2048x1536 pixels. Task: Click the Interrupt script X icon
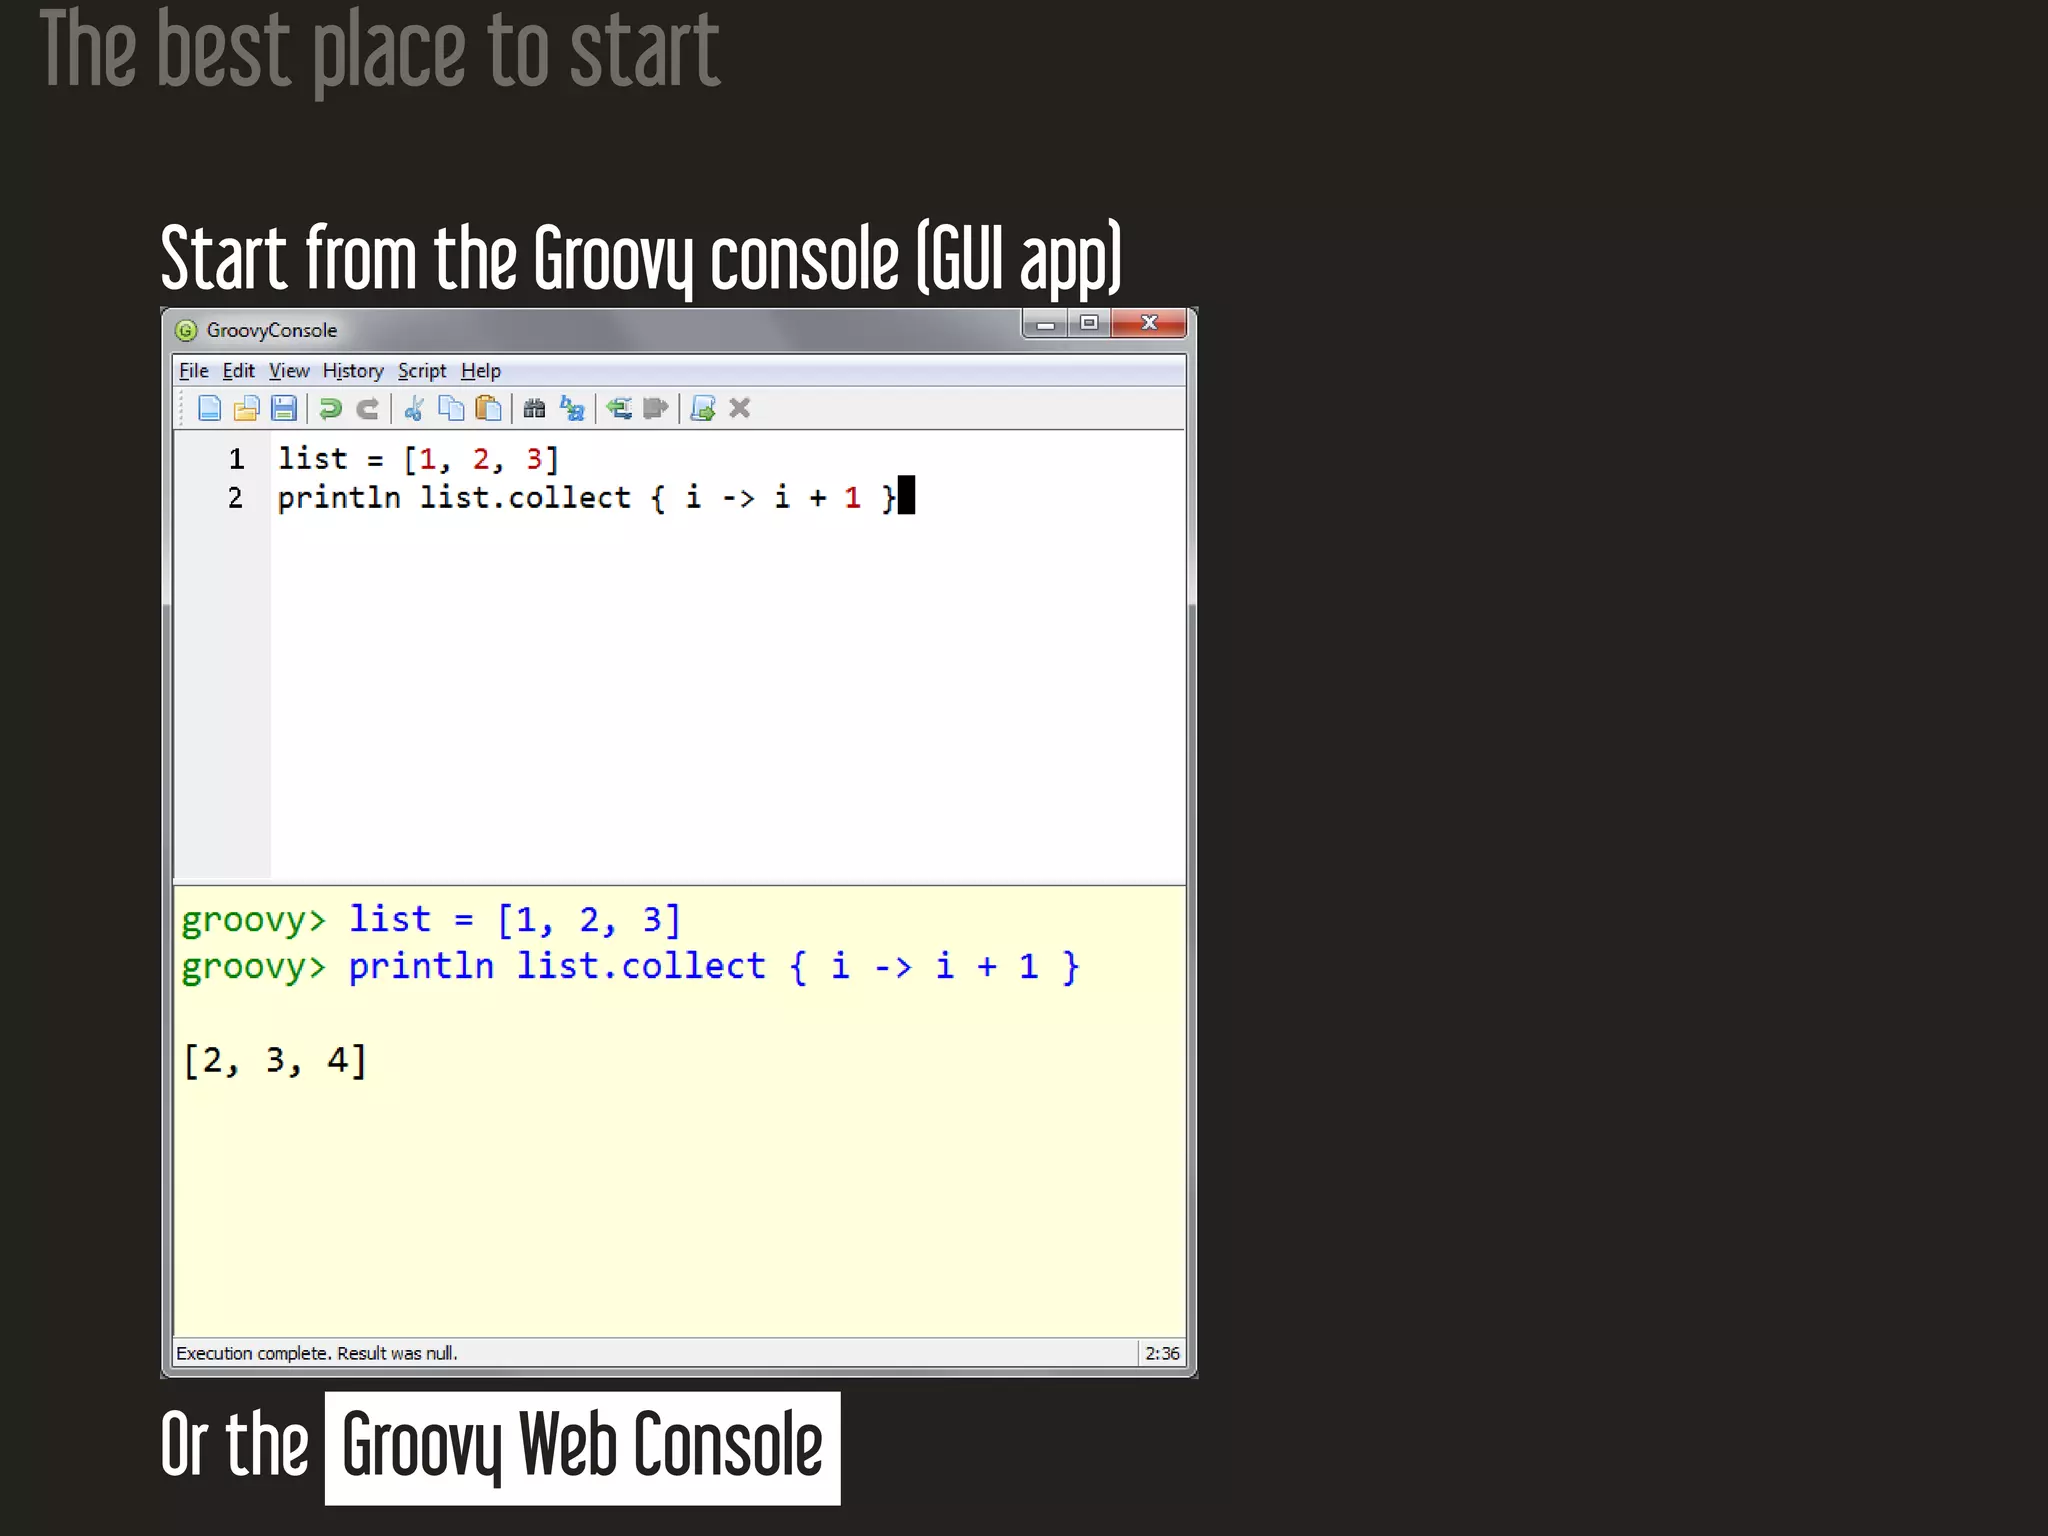click(740, 408)
